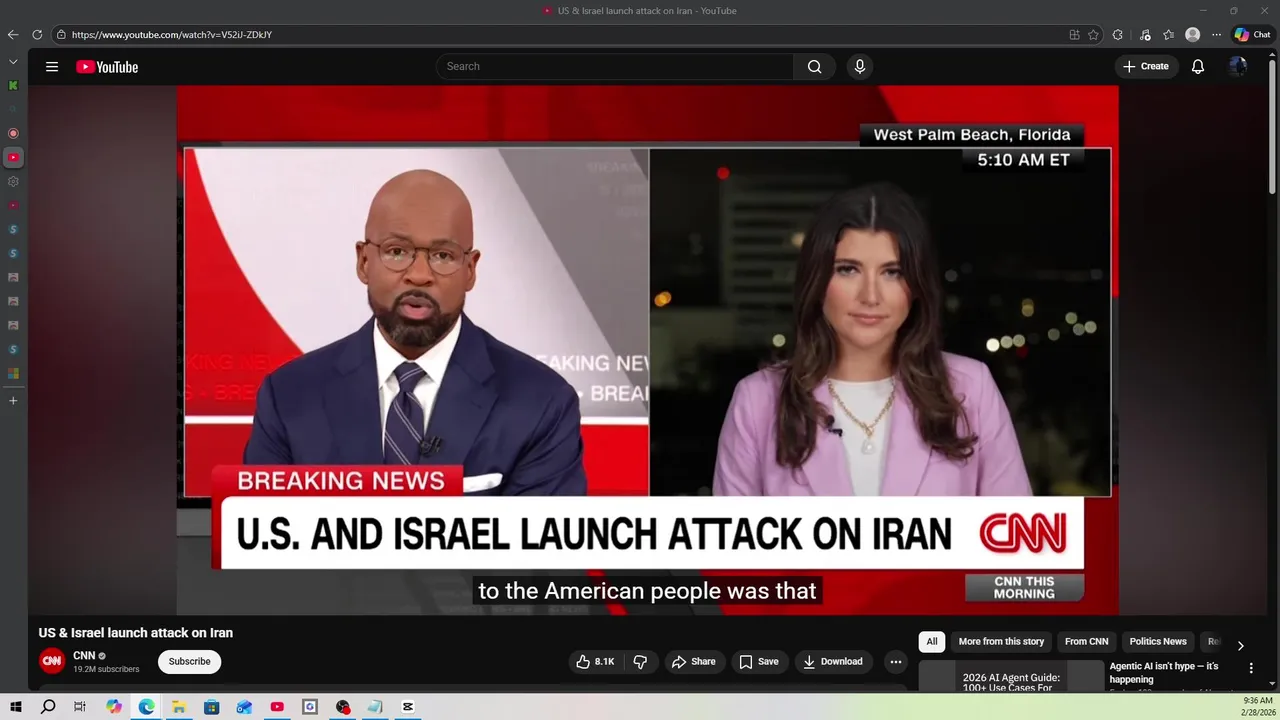1280x720 pixels.
Task: Add a new tab with plus button
Action: pos(13,400)
